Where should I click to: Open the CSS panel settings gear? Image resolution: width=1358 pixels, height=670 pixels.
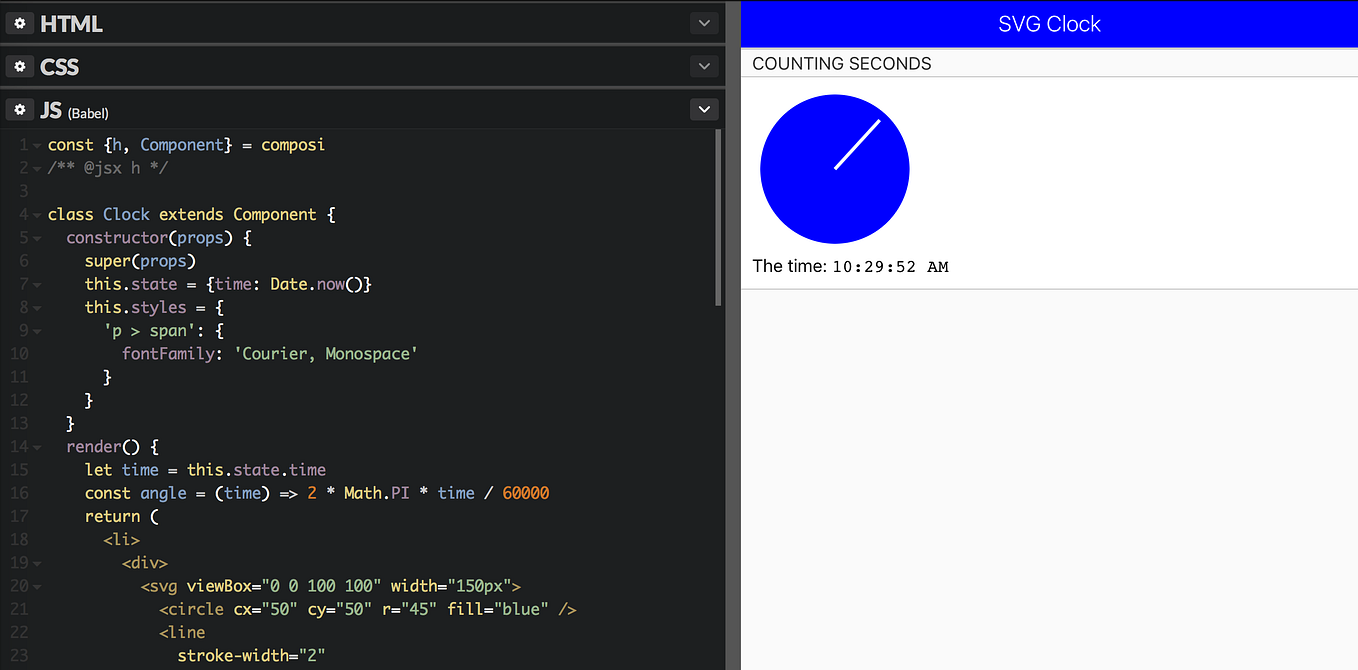[20, 66]
